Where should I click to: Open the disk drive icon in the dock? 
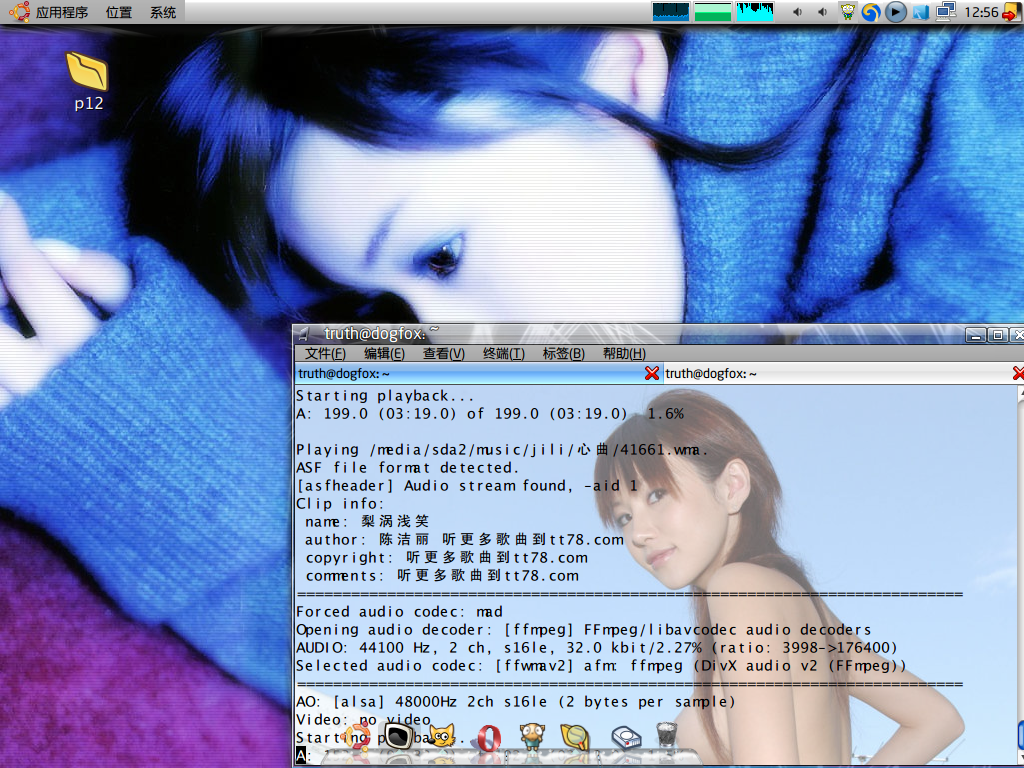point(626,738)
